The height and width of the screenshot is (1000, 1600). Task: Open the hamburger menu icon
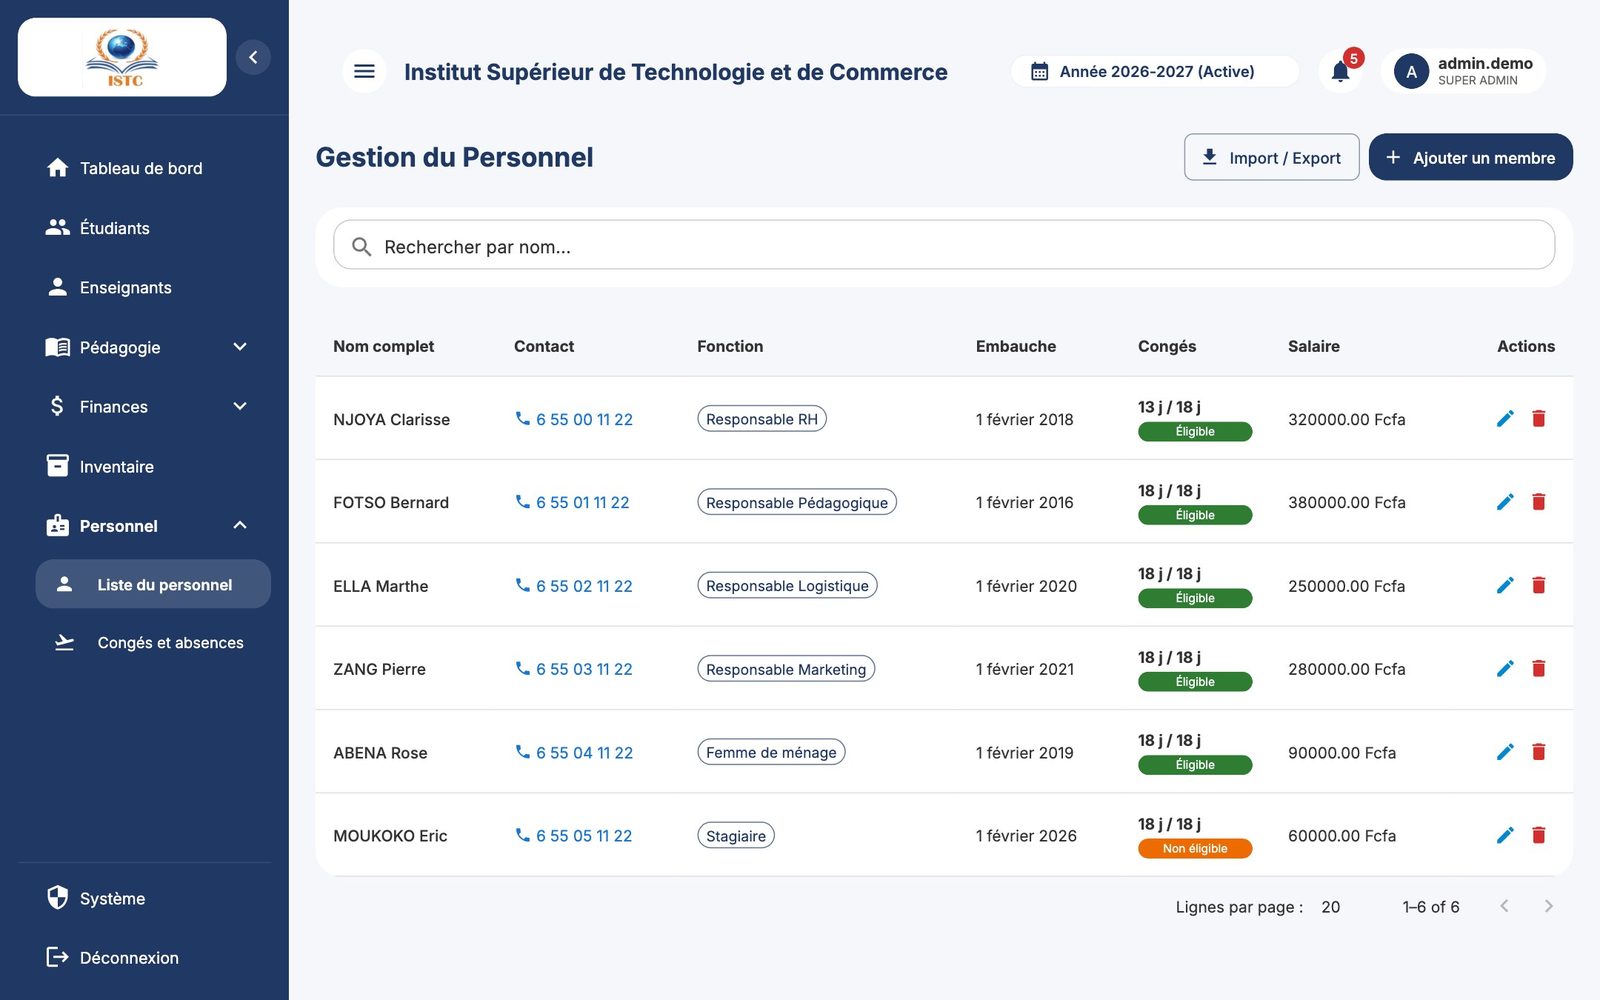pyautogui.click(x=364, y=71)
